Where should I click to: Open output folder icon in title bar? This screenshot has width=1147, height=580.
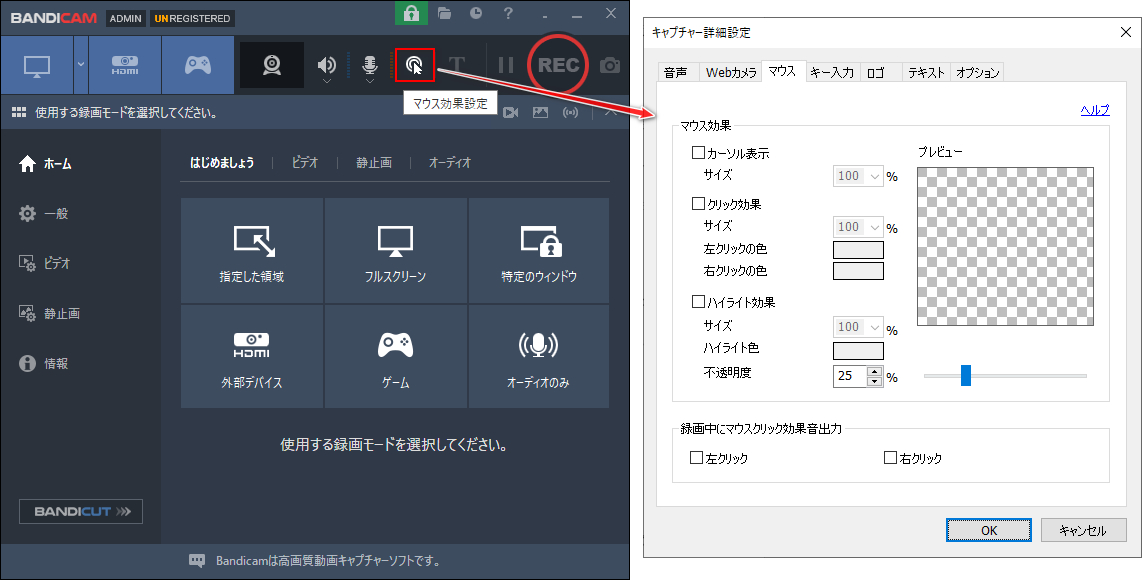444,13
